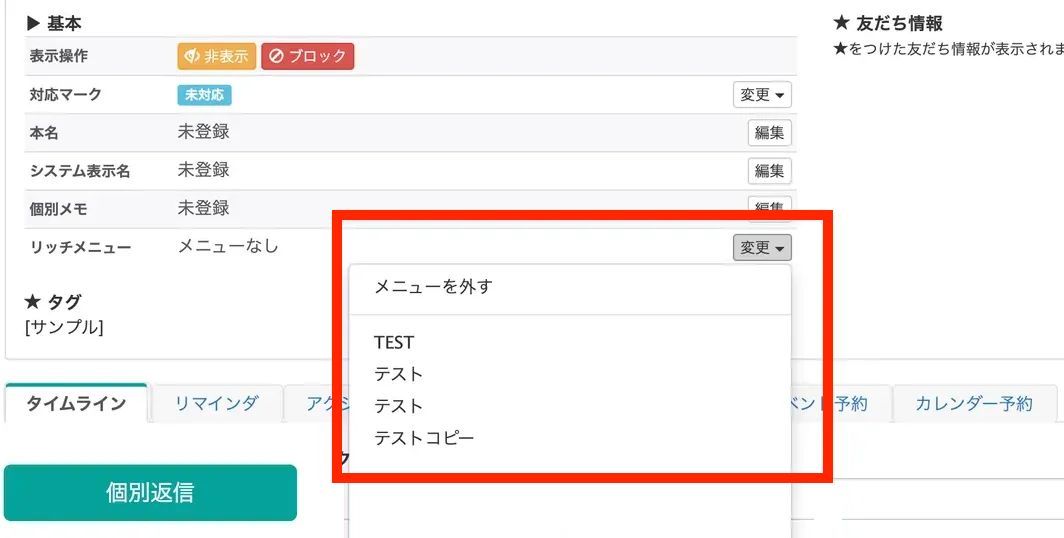The height and width of the screenshot is (538, 1064).
Task: Click 編集 button for システム表示名
Action: point(770,170)
